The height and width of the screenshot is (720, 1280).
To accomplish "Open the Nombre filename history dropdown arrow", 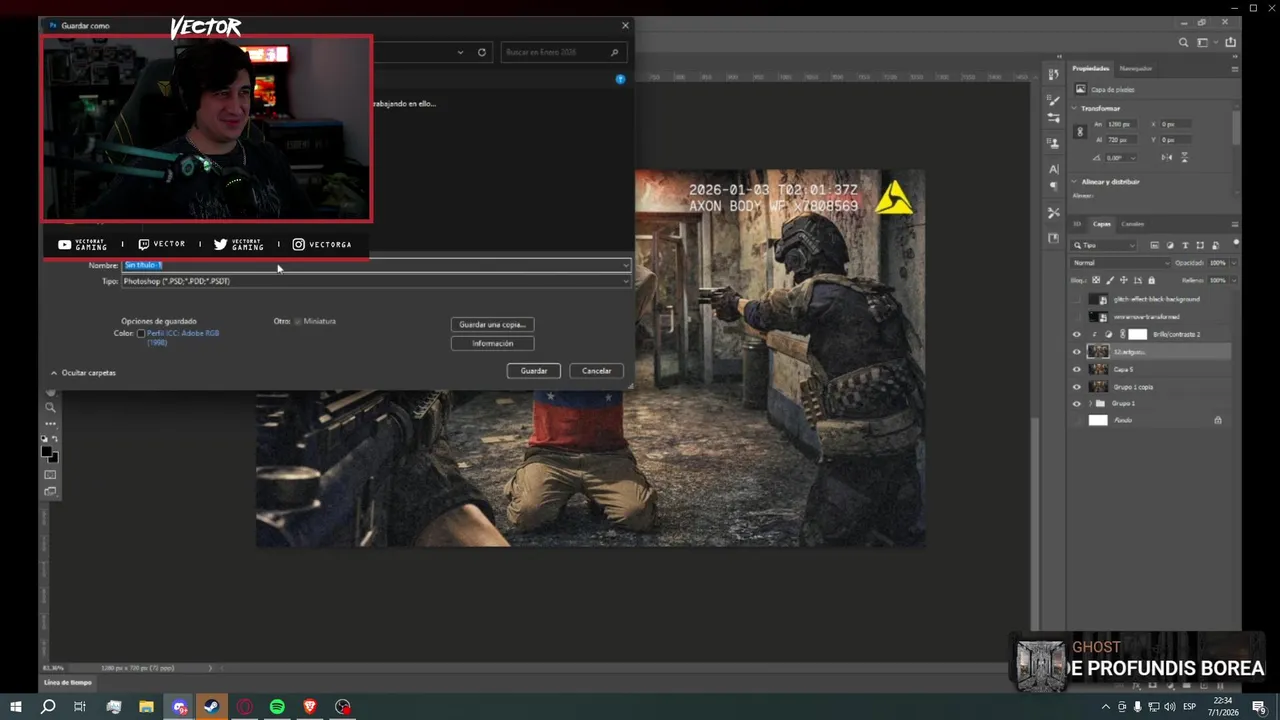I will tap(626, 265).
